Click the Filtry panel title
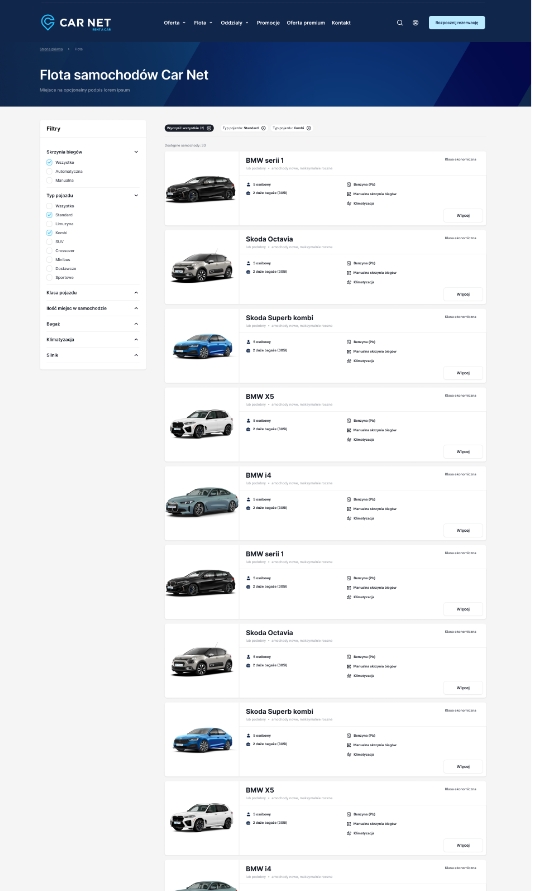Screen dimensions: 536x891 point(53,129)
